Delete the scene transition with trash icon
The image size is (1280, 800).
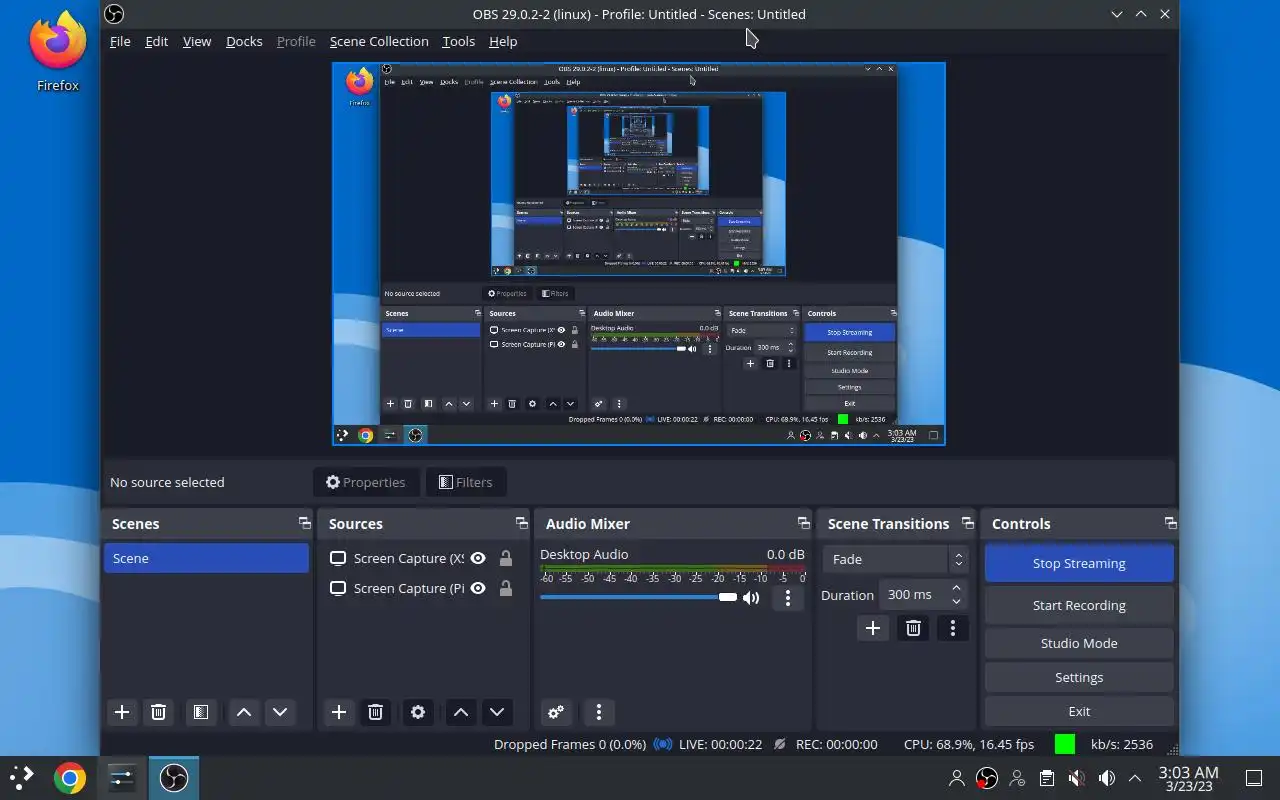913,628
